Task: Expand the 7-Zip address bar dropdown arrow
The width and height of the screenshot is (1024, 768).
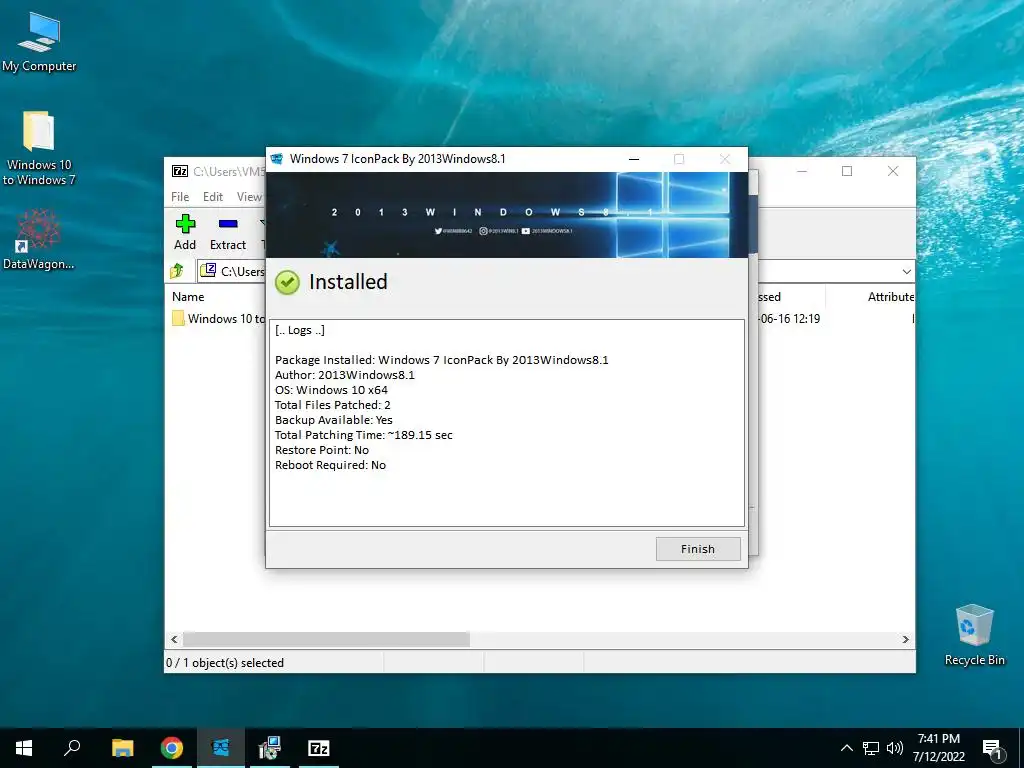Action: [906, 271]
